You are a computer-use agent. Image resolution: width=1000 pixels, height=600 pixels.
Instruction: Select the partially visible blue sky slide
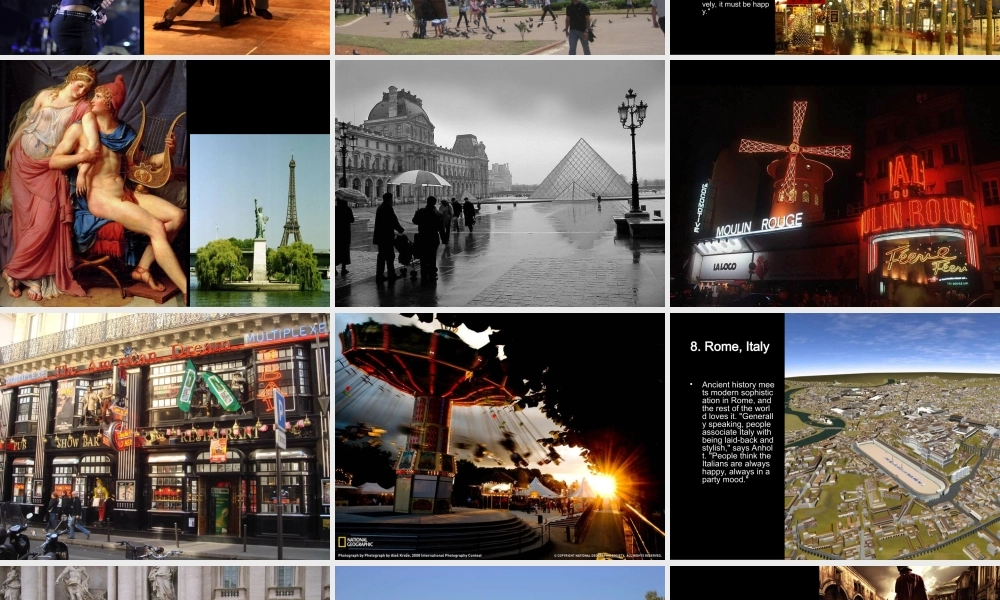tap(499, 583)
